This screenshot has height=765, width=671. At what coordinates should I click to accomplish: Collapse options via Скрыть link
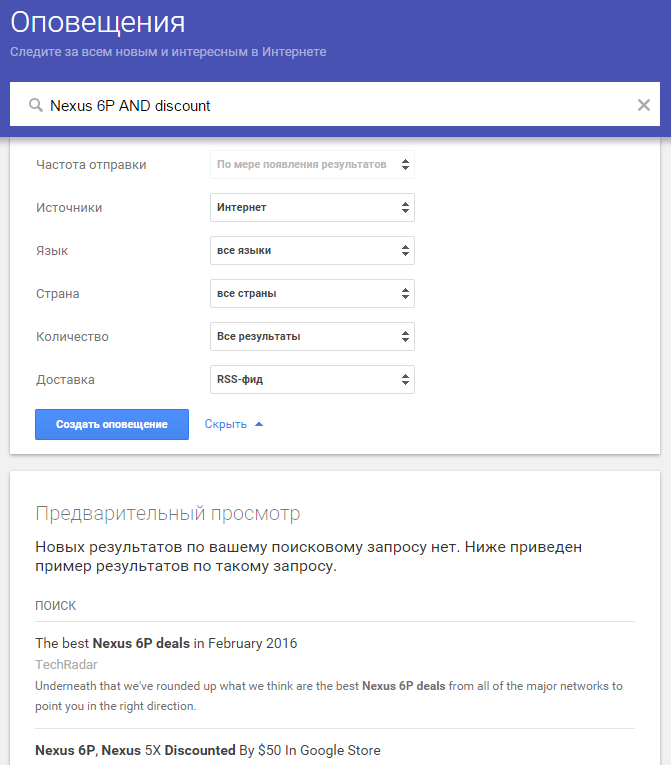(x=234, y=424)
